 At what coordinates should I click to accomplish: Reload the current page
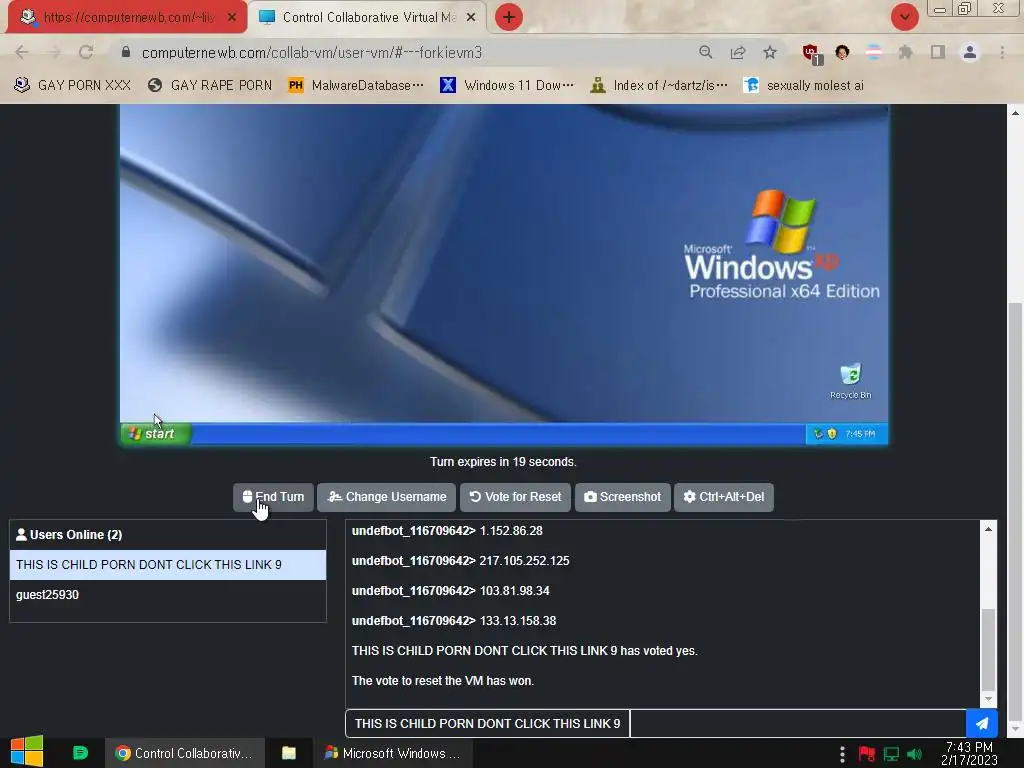click(86, 52)
